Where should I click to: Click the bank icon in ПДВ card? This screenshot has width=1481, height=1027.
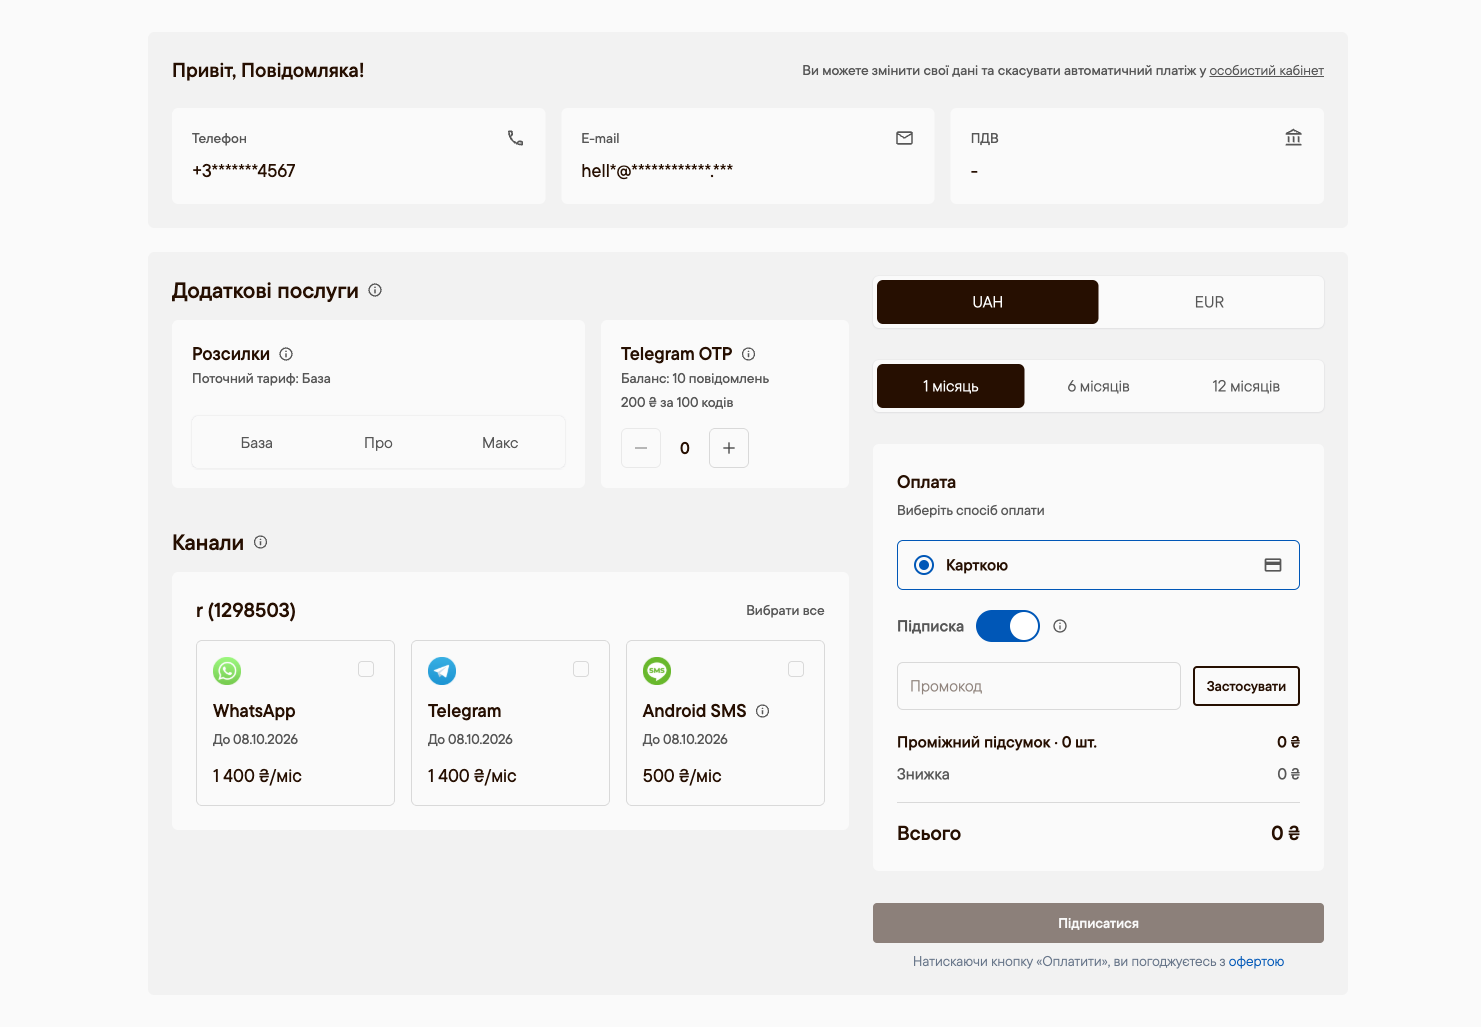[1293, 138]
